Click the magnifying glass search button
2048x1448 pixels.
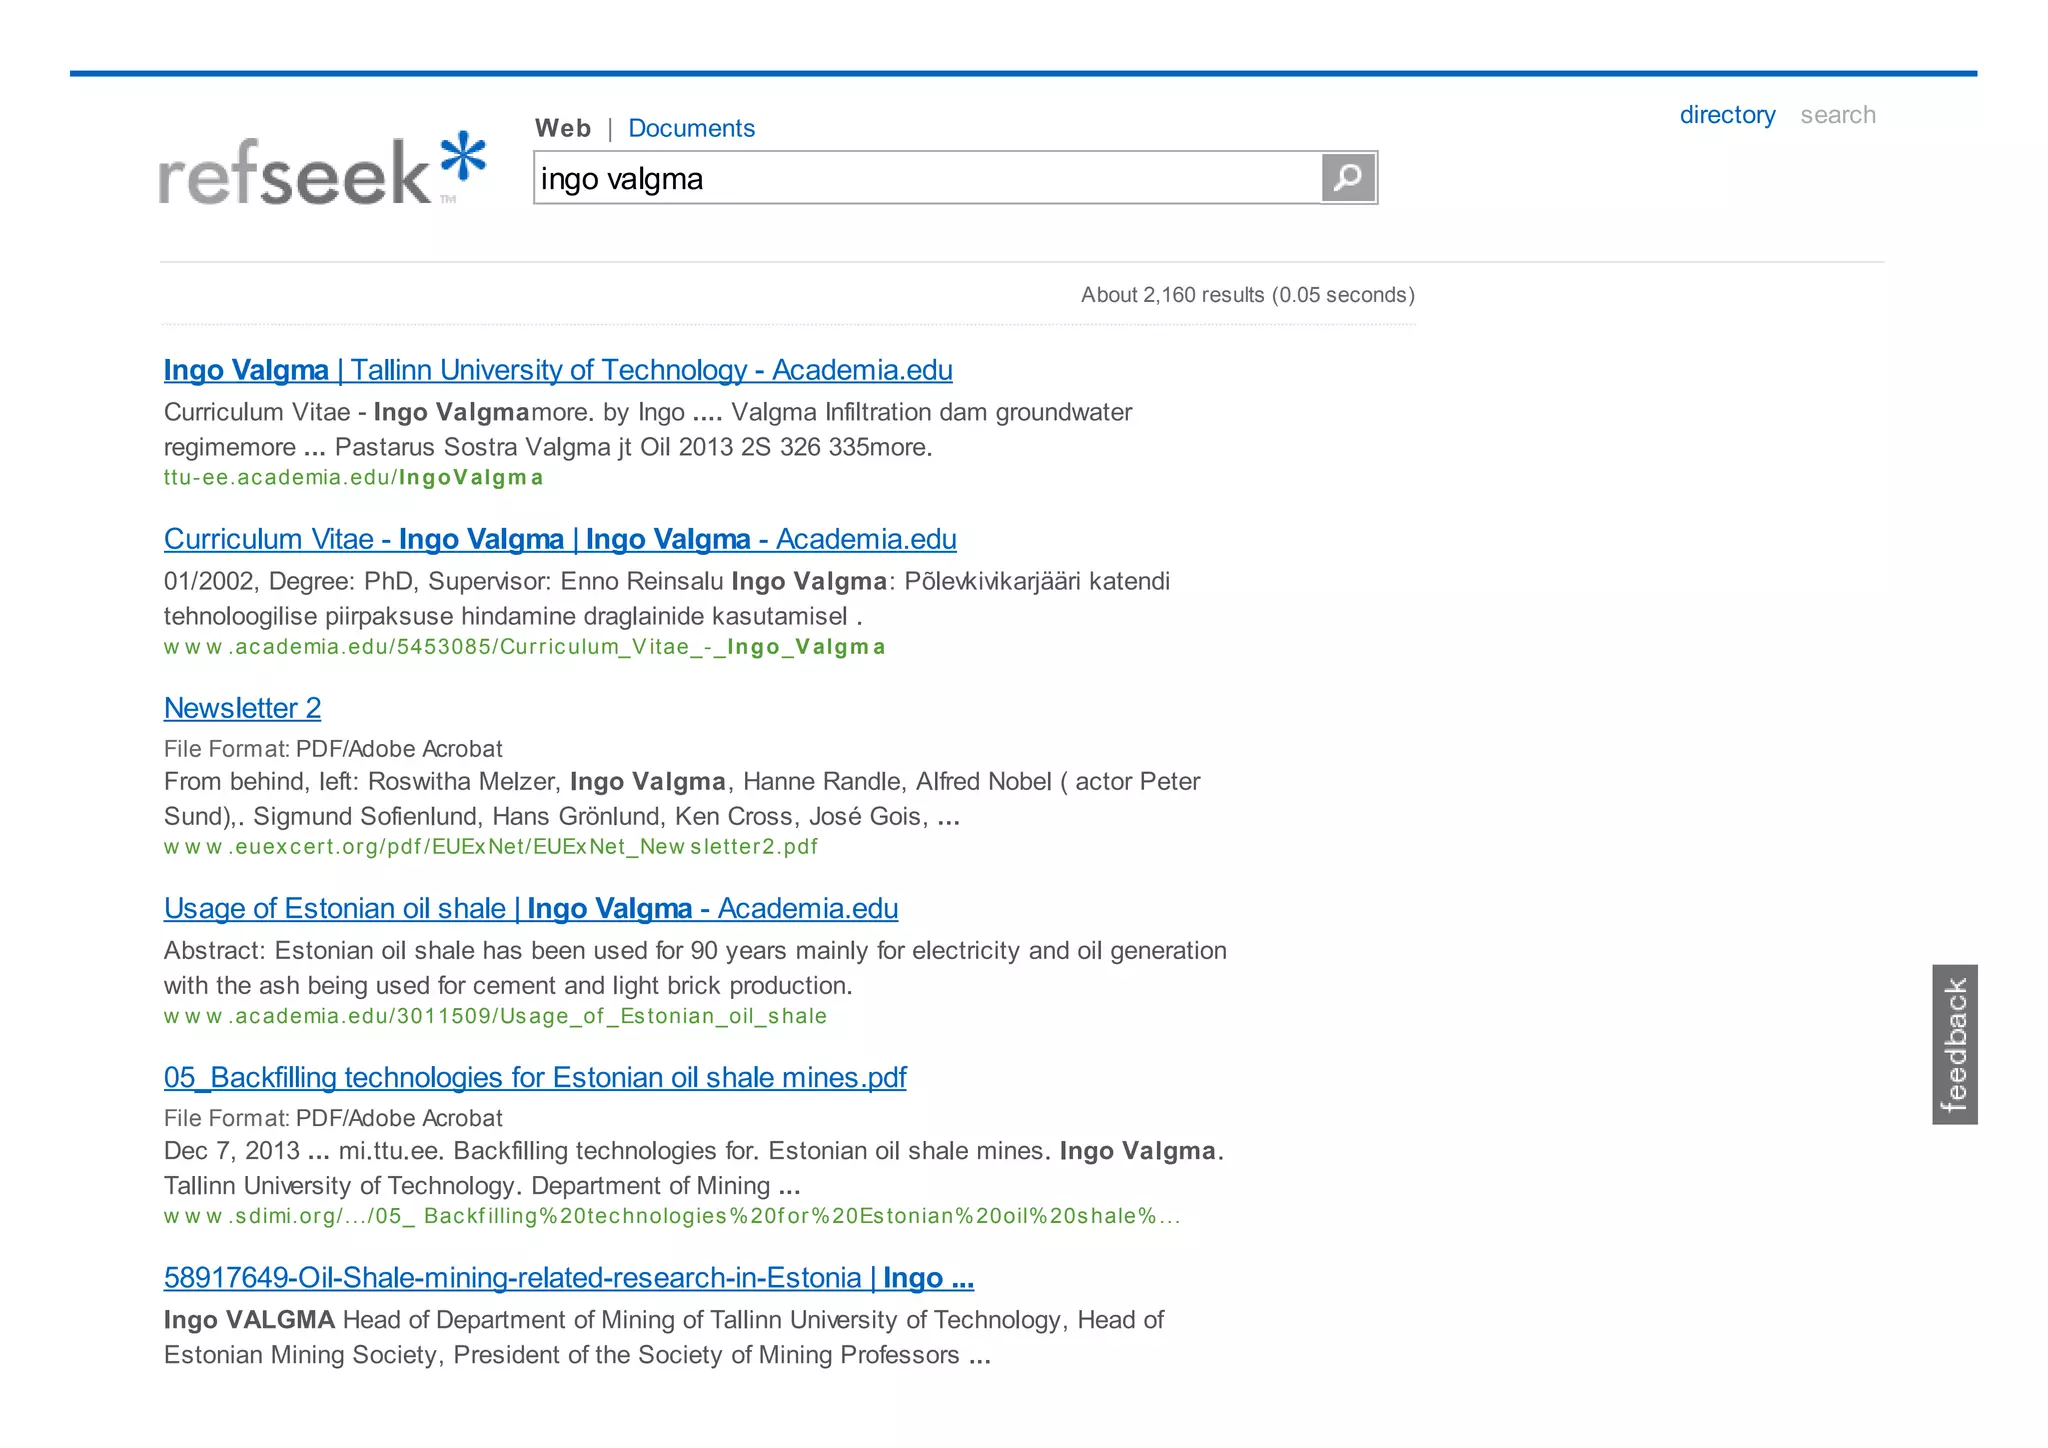1347,178
